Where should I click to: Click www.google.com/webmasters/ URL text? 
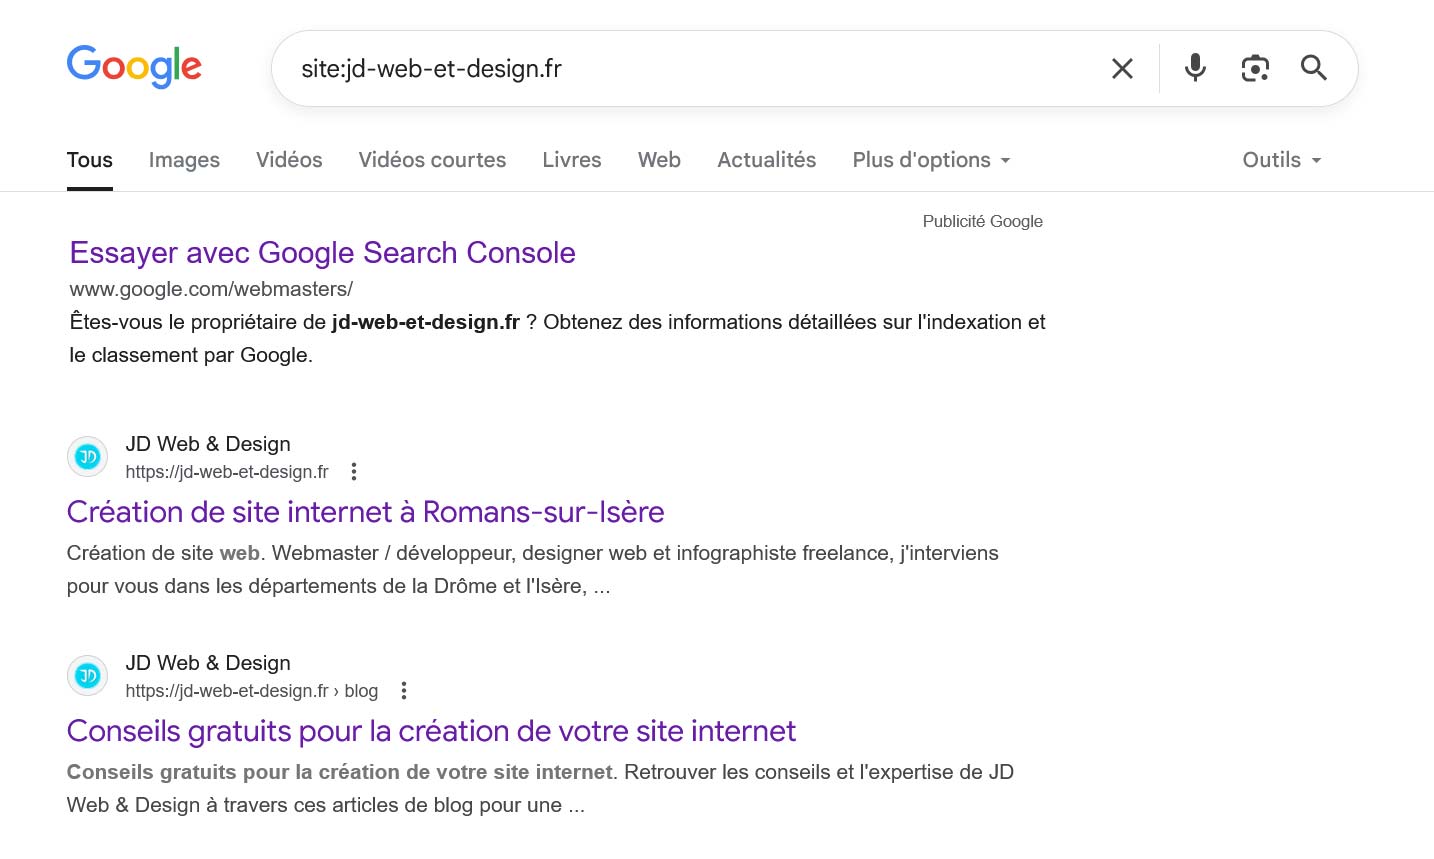pyautogui.click(x=211, y=289)
